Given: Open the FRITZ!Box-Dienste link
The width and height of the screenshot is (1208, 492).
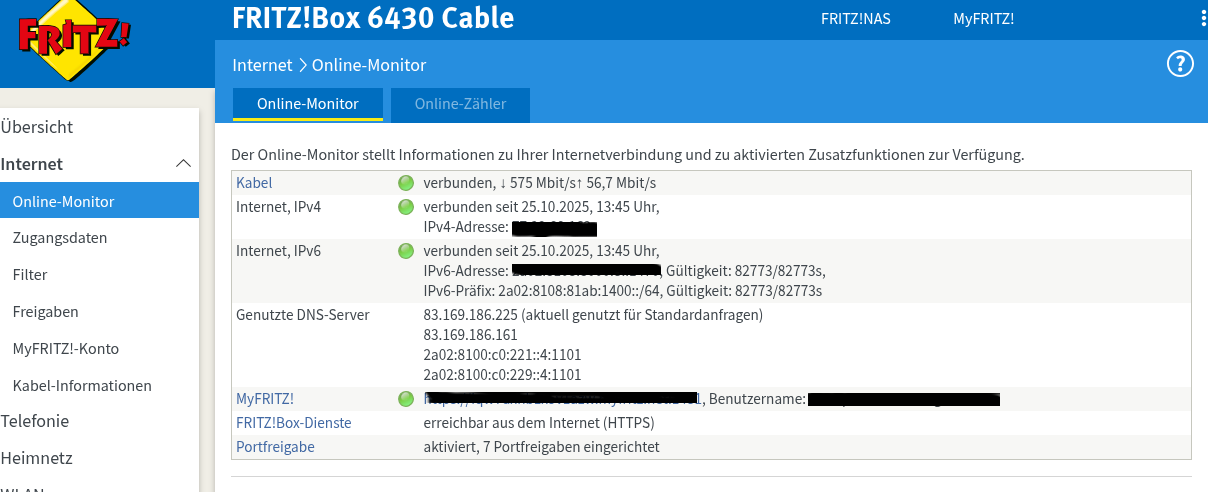Looking at the screenshot, I should [x=294, y=423].
